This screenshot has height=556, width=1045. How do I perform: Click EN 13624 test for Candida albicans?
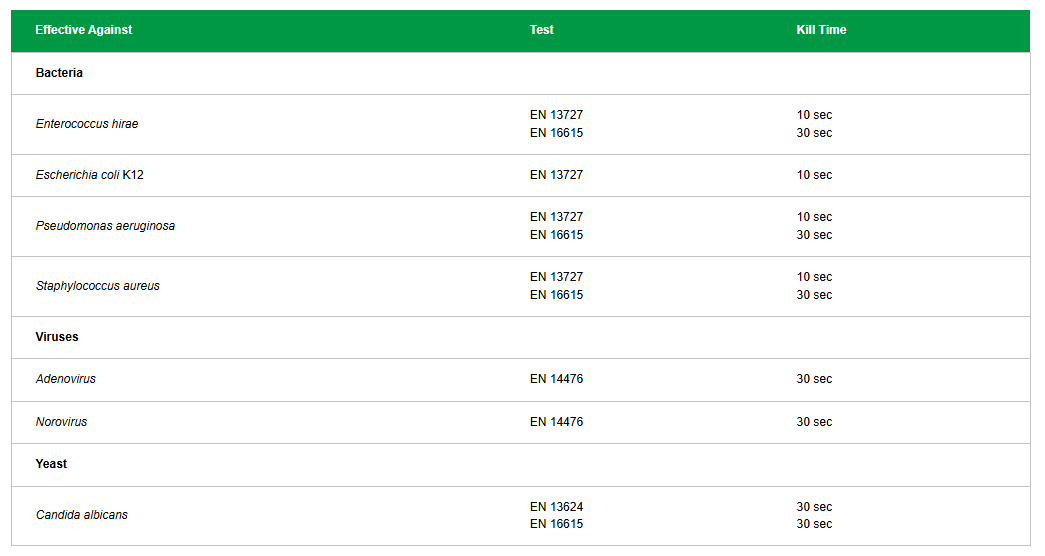(x=556, y=507)
